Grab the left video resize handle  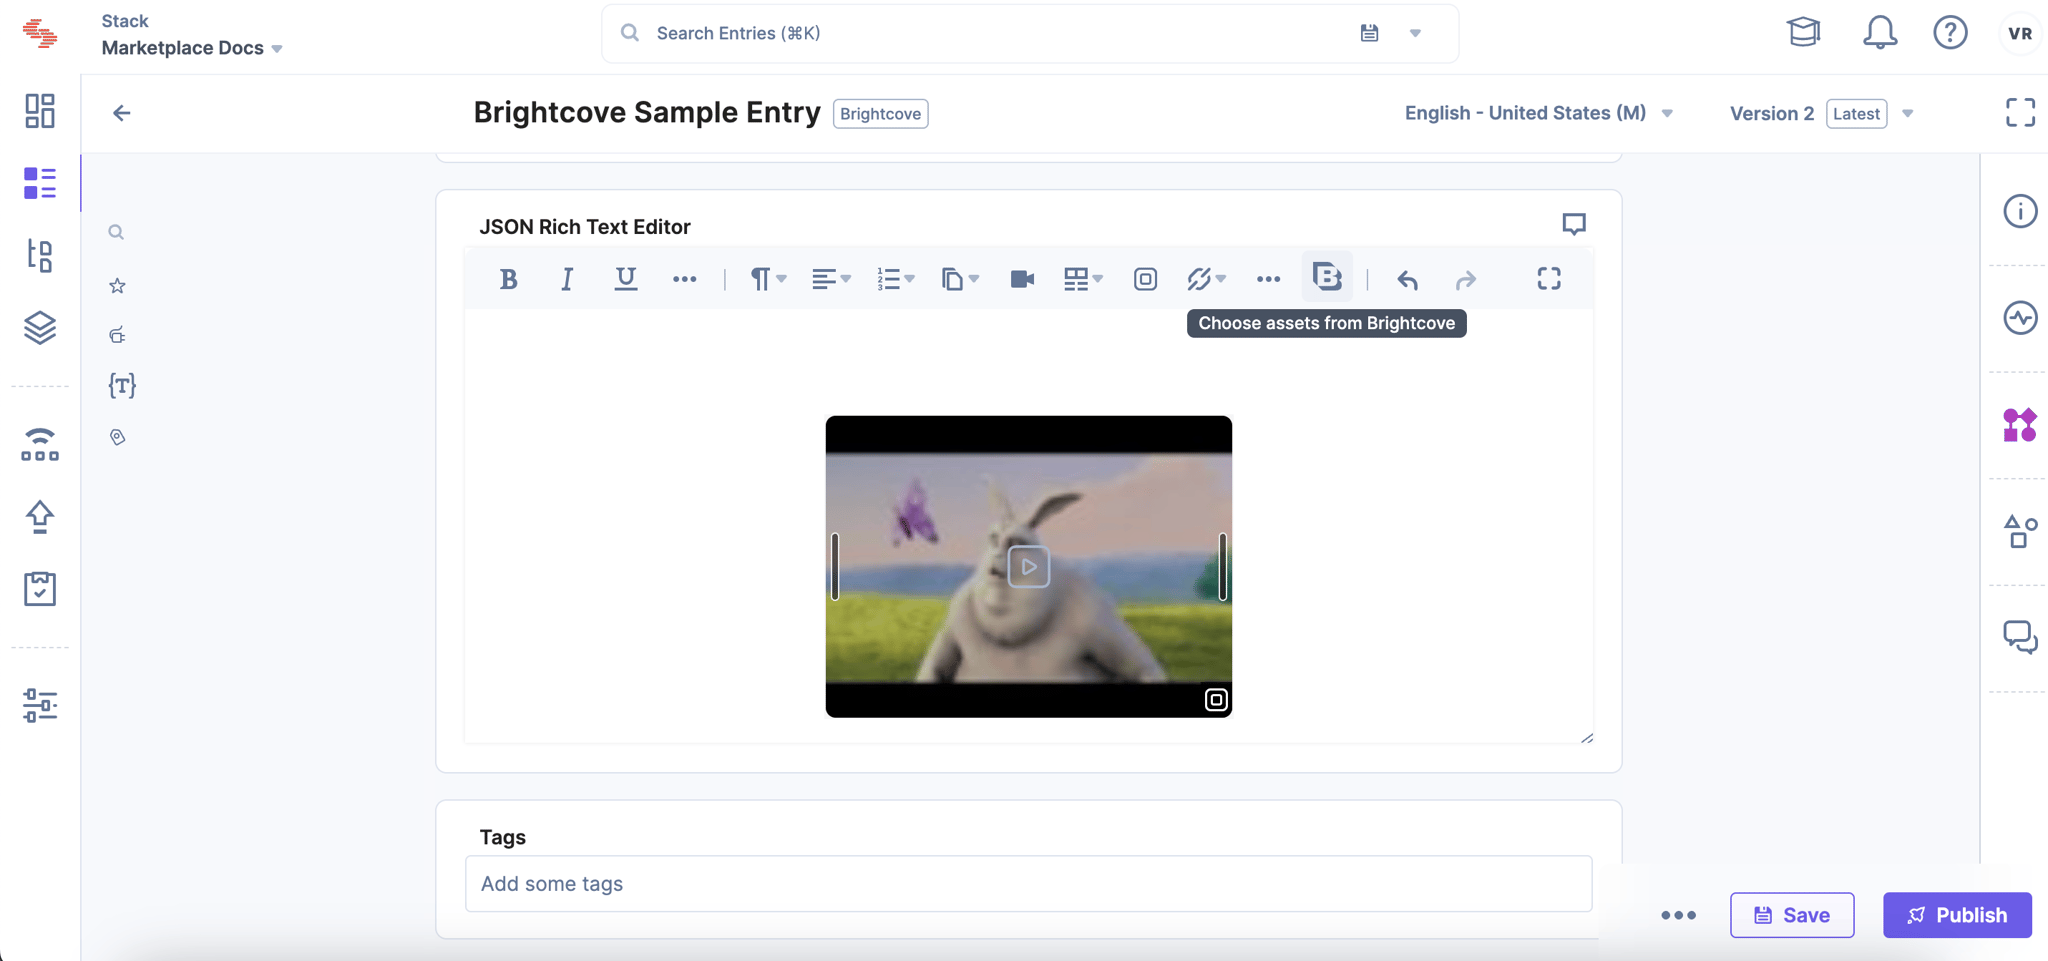tap(835, 567)
